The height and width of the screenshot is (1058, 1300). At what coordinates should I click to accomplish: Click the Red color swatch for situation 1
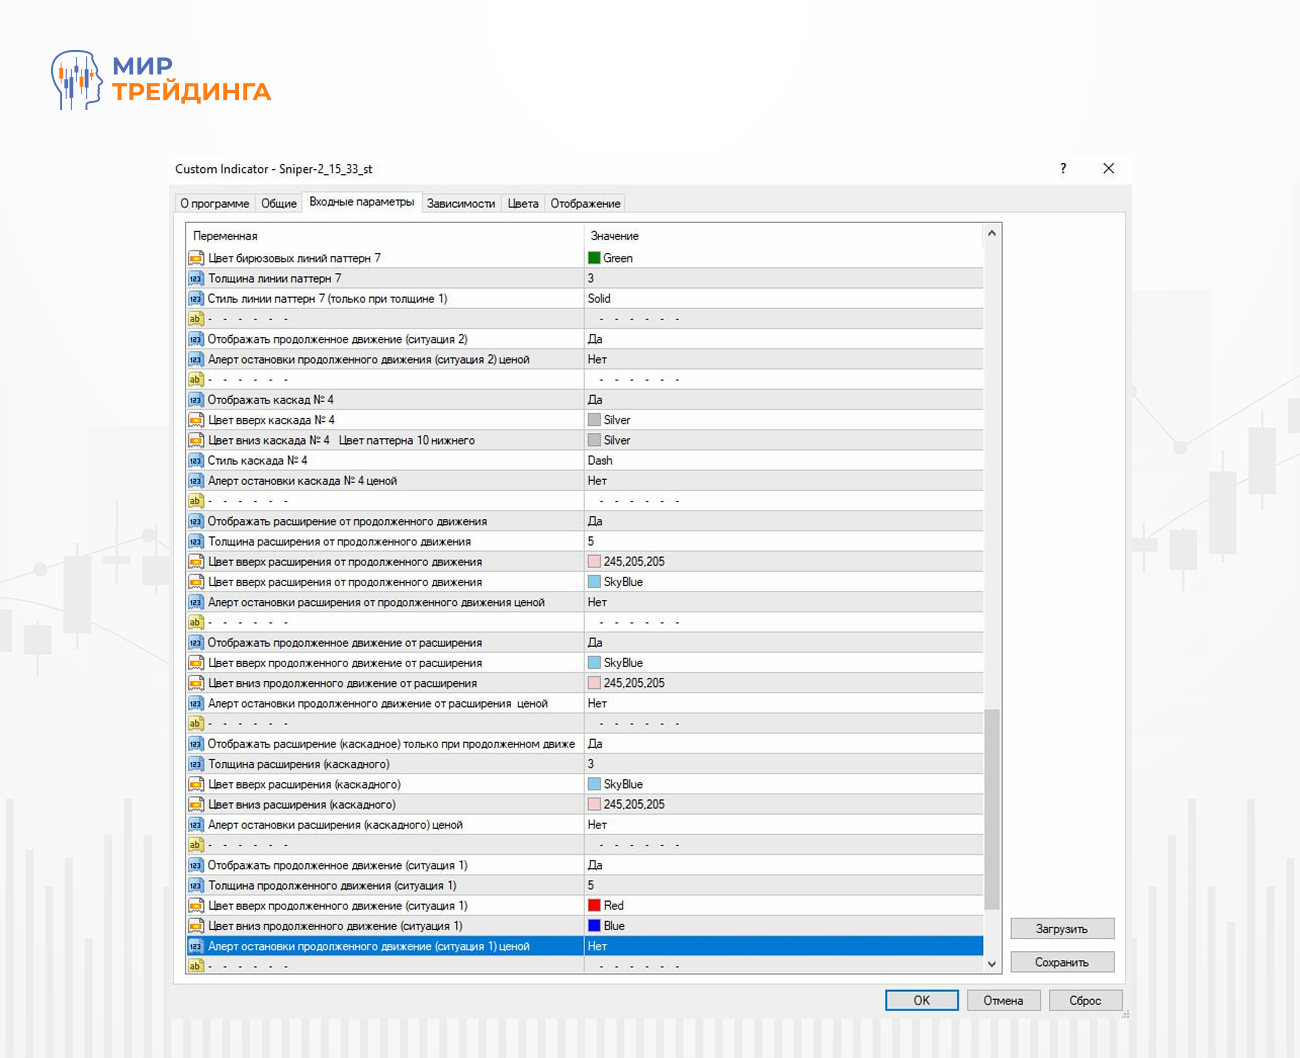click(594, 906)
